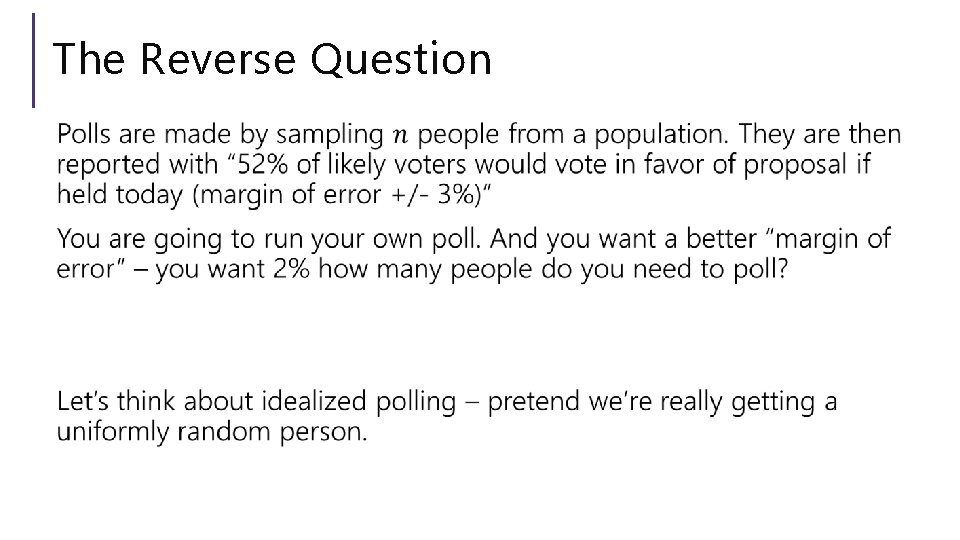The width and height of the screenshot is (960, 540).
Task: Click the italic variable n in first paragraph
Action: (400, 135)
